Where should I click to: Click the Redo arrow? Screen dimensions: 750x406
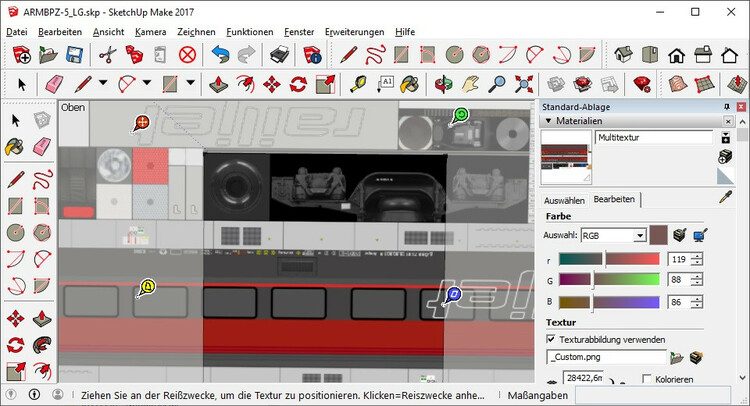(246, 55)
